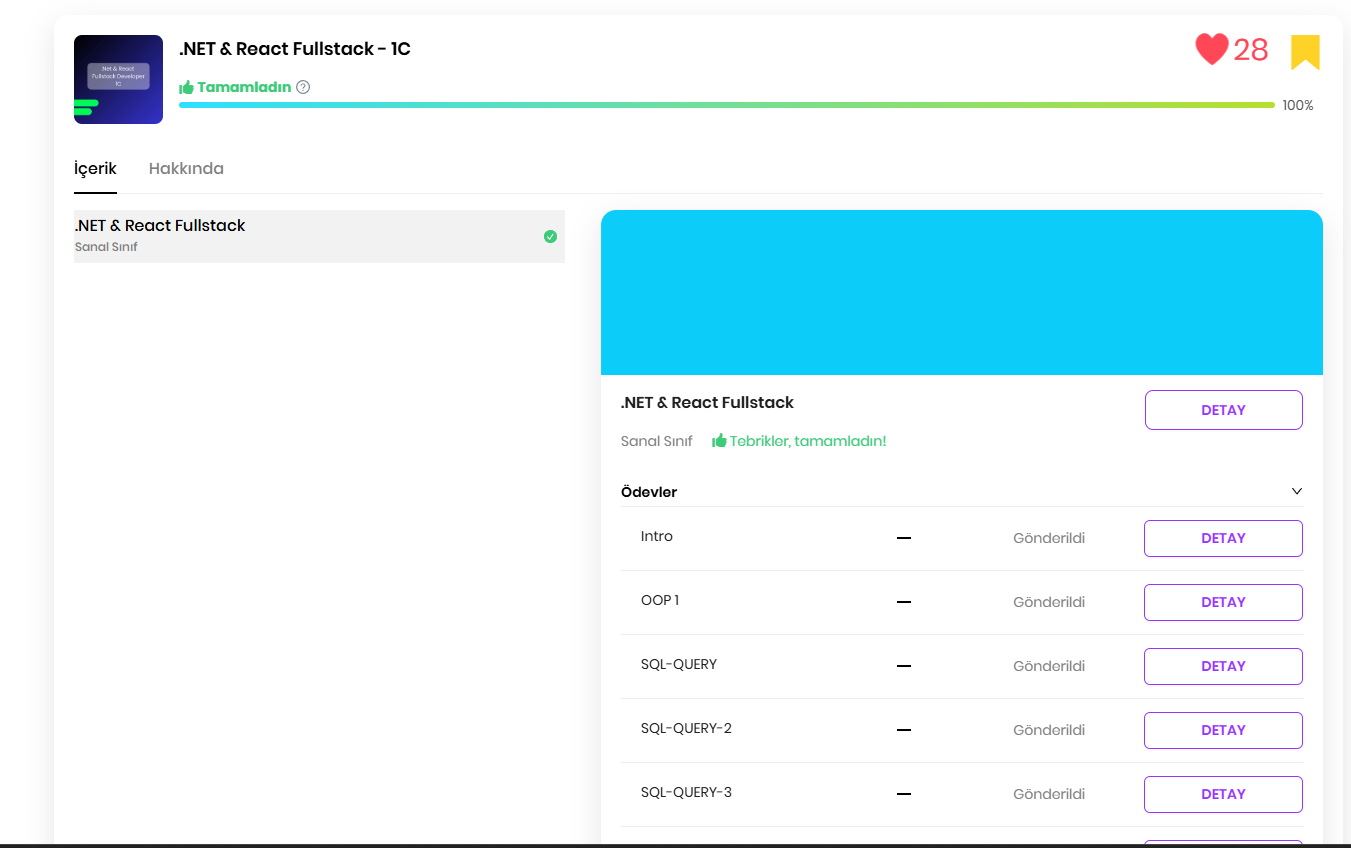The width and height of the screenshot is (1351, 848).
Task: Click the Intro assignment name
Action: tap(657, 536)
